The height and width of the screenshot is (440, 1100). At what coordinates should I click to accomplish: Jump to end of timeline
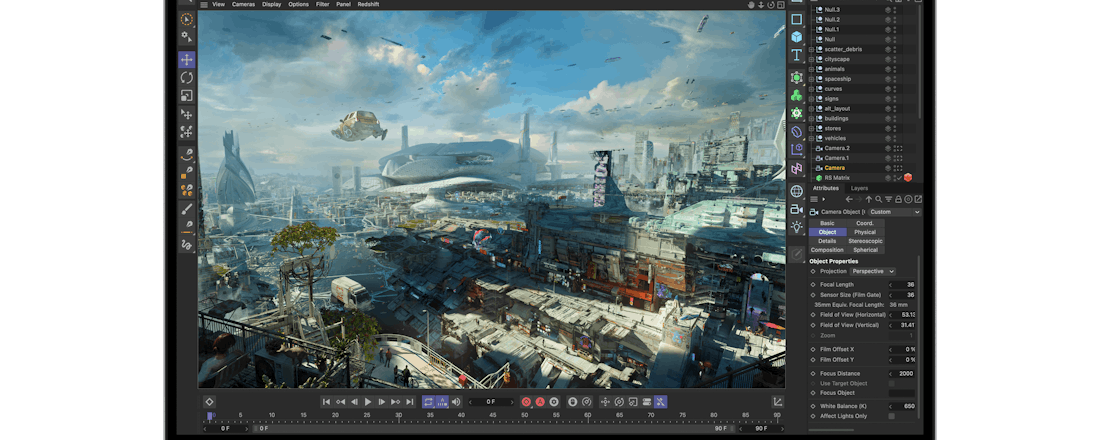(x=410, y=402)
